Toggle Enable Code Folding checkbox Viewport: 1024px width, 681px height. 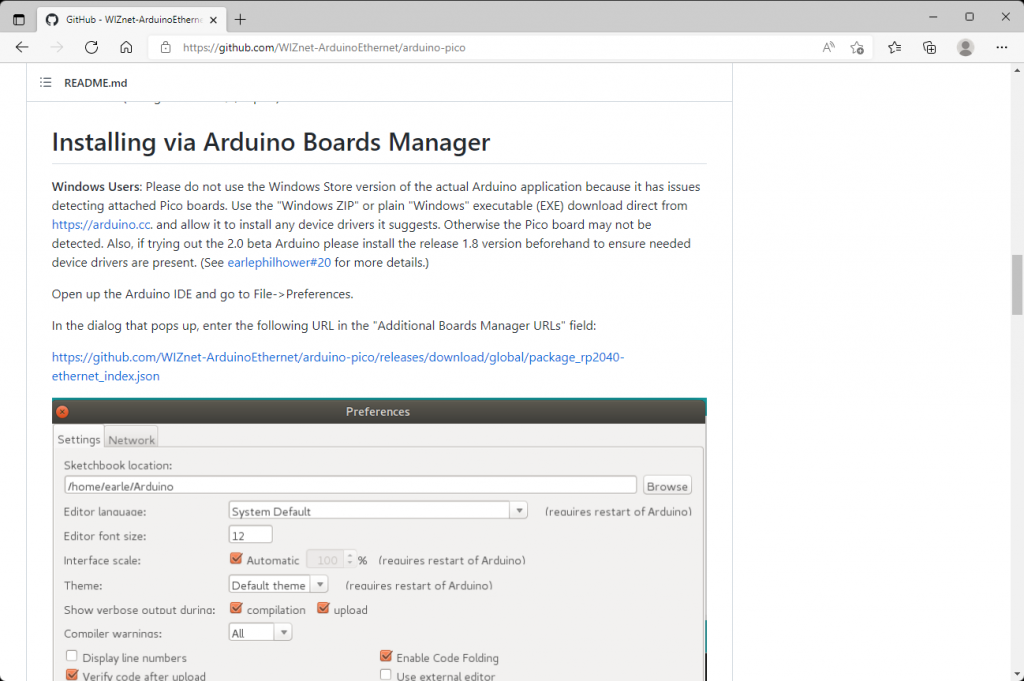tap(386, 656)
